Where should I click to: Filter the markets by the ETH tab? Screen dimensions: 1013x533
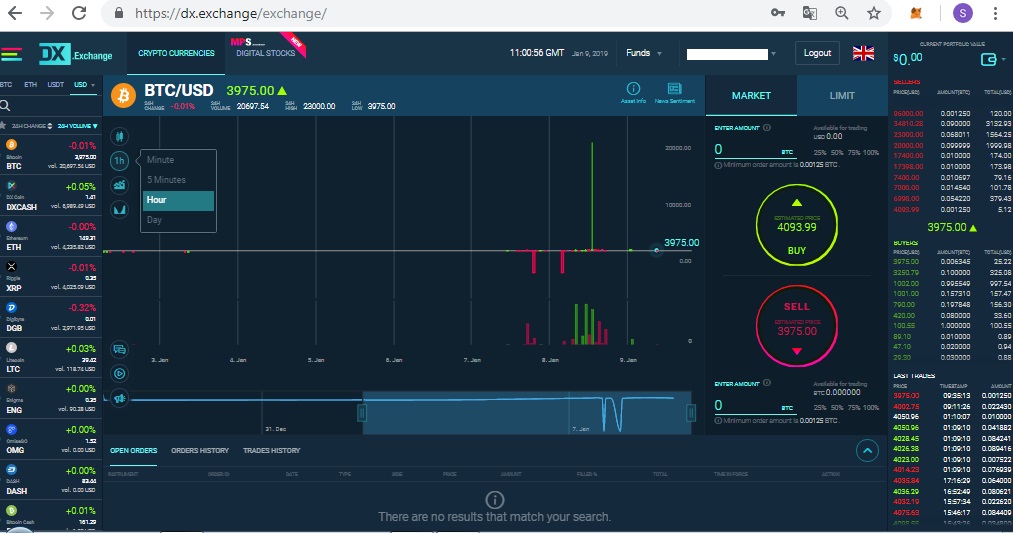pyautogui.click(x=30, y=85)
